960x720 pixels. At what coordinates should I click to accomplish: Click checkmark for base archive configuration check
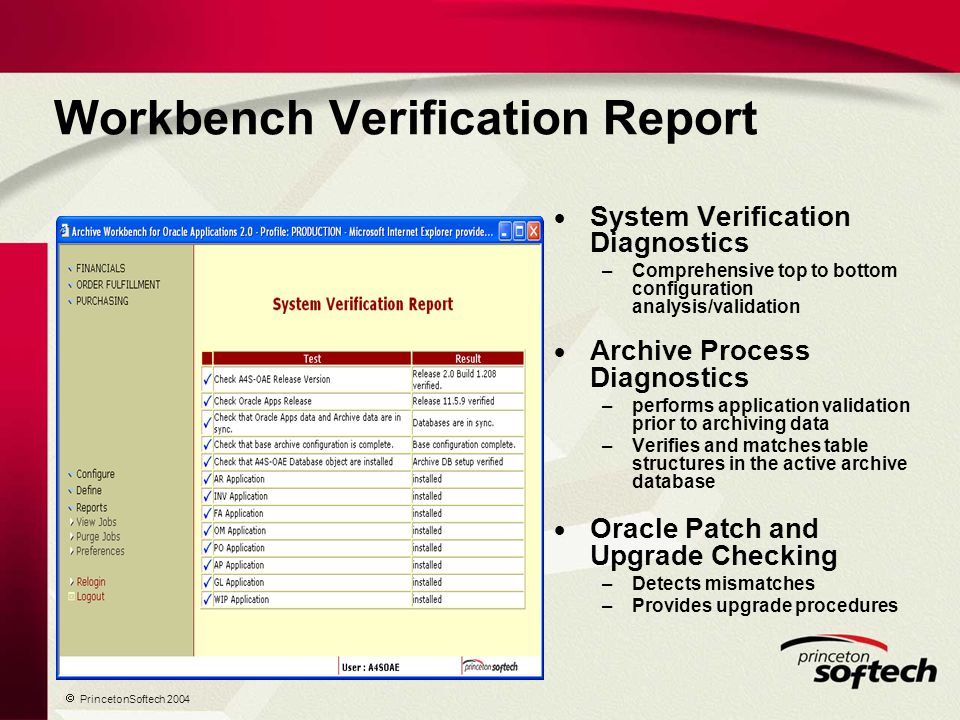[x=207, y=445]
